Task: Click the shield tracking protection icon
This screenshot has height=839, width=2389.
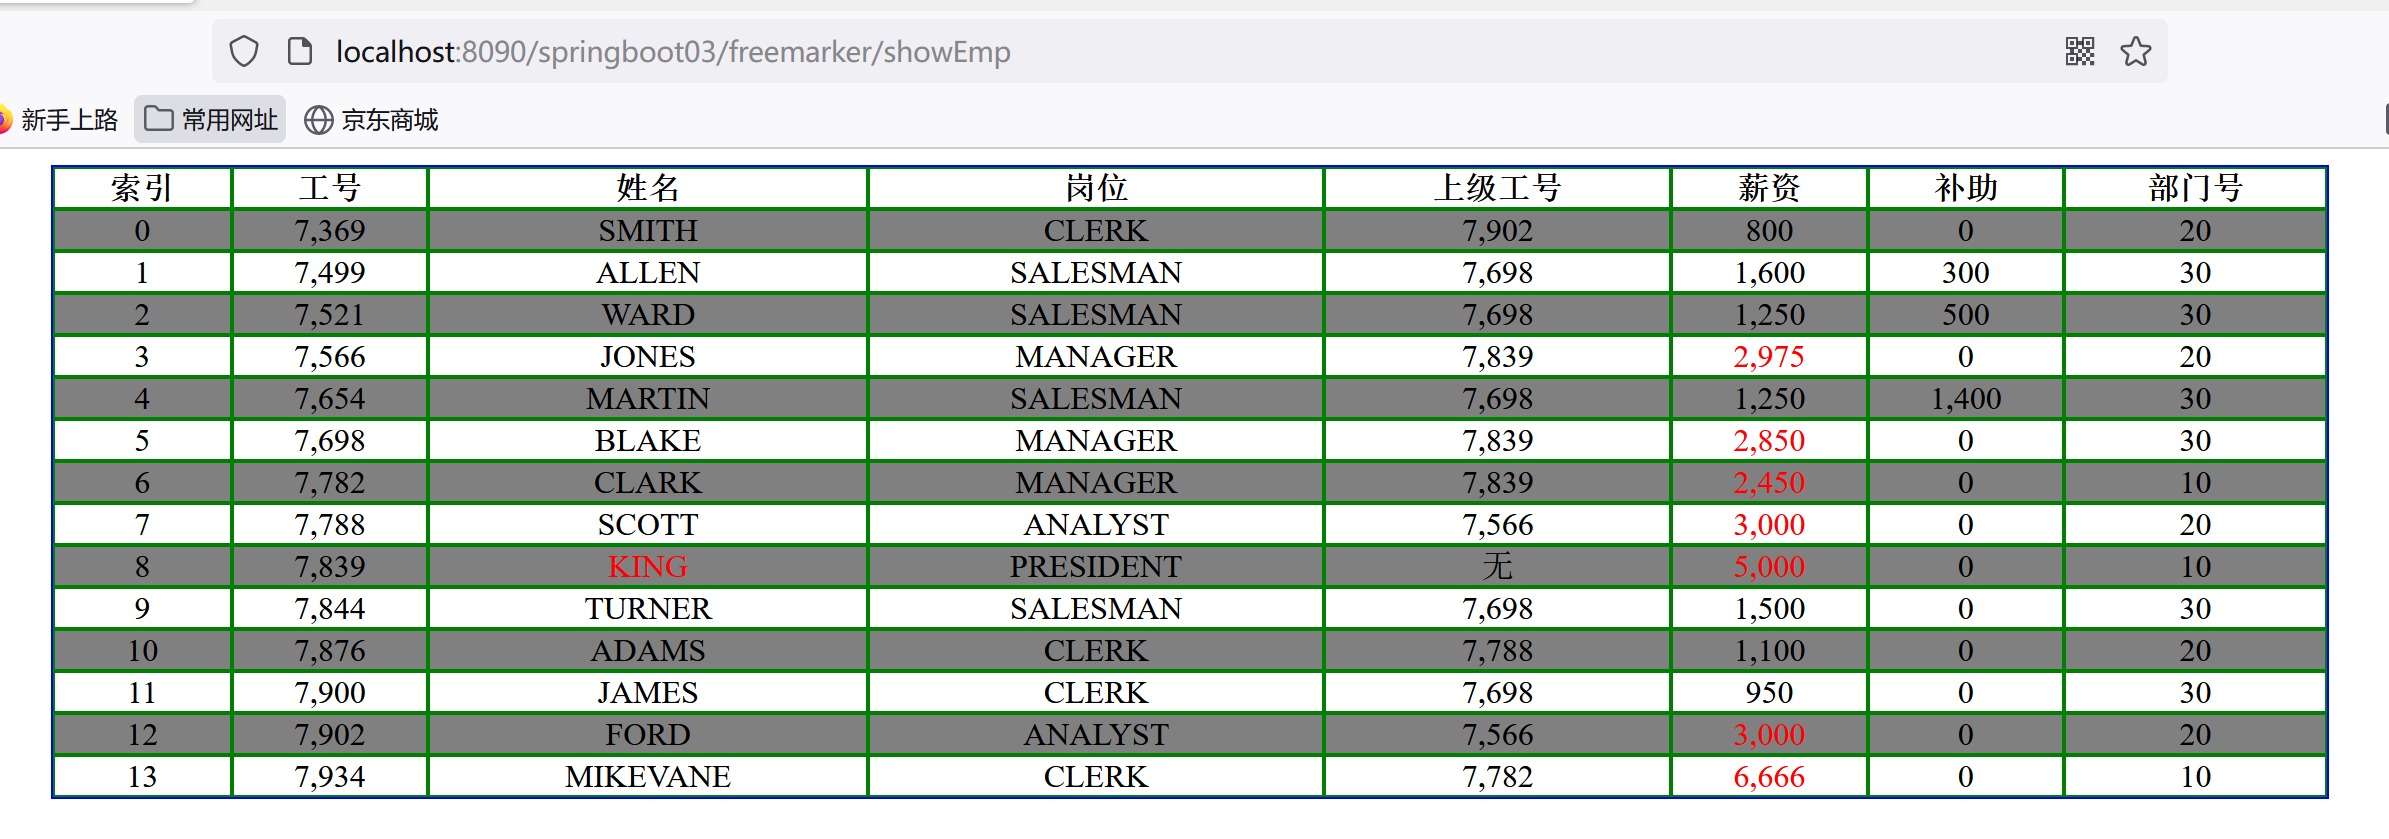Action: [x=244, y=51]
